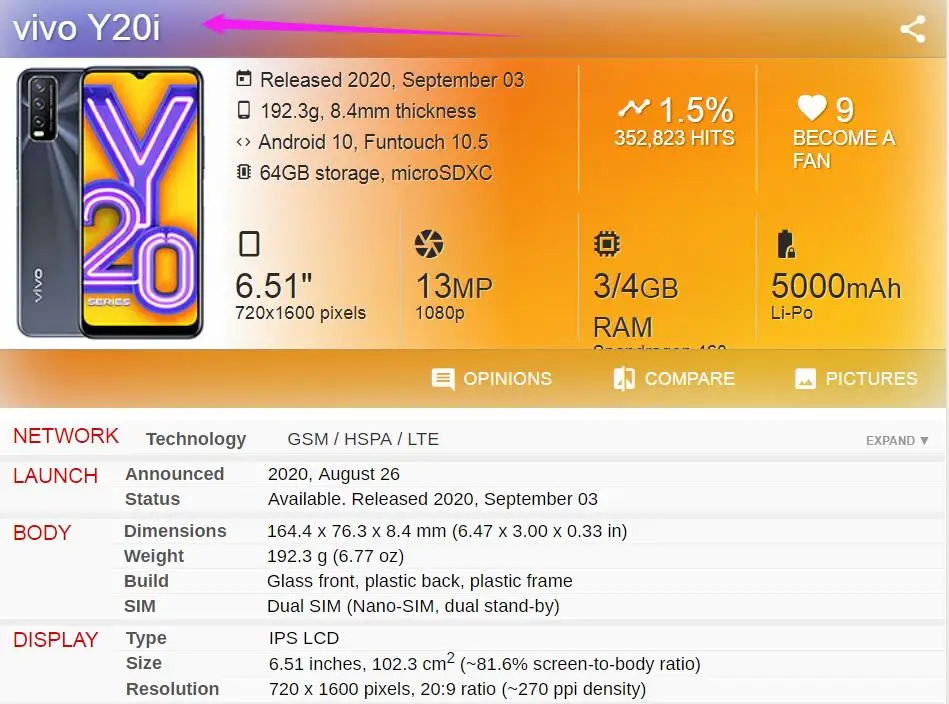Screen dimensions: 949x704
Task: Click the storage chip icon beside 64GB
Action: tap(243, 172)
